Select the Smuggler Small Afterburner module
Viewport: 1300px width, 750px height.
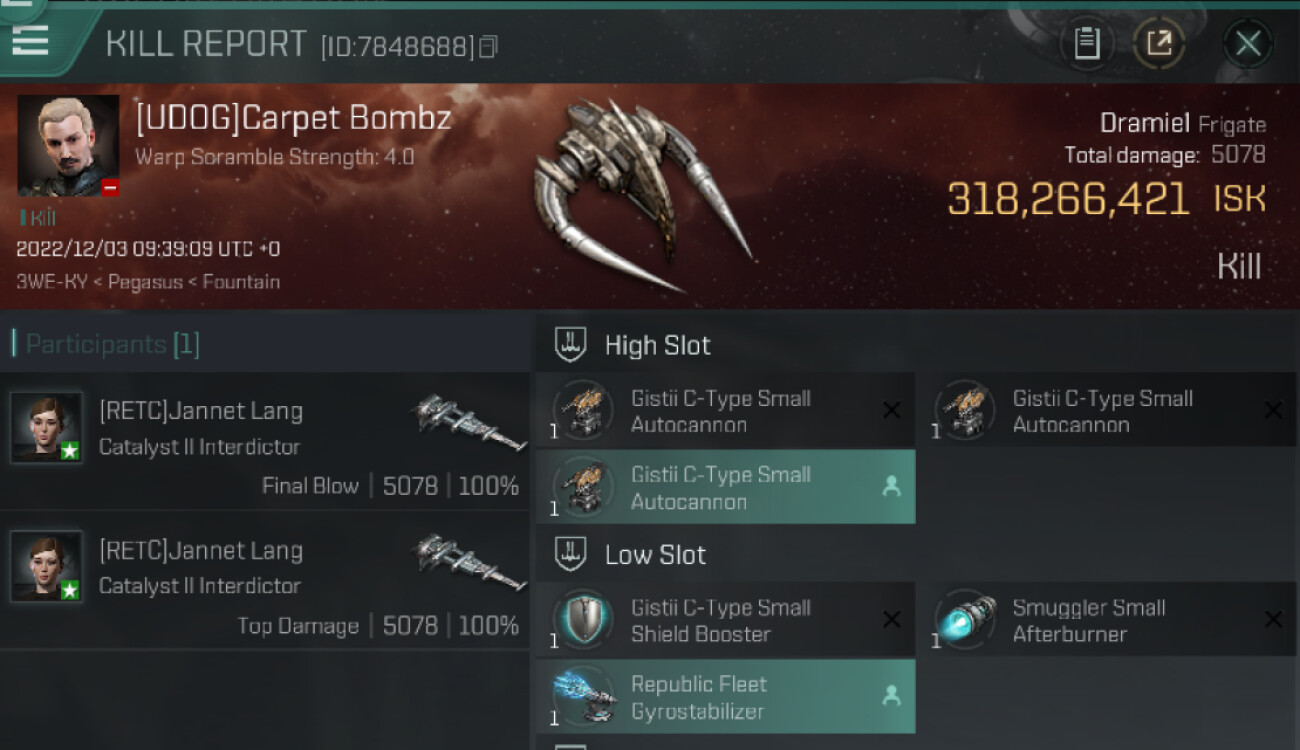pyautogui.click(x=1107, y=620)
